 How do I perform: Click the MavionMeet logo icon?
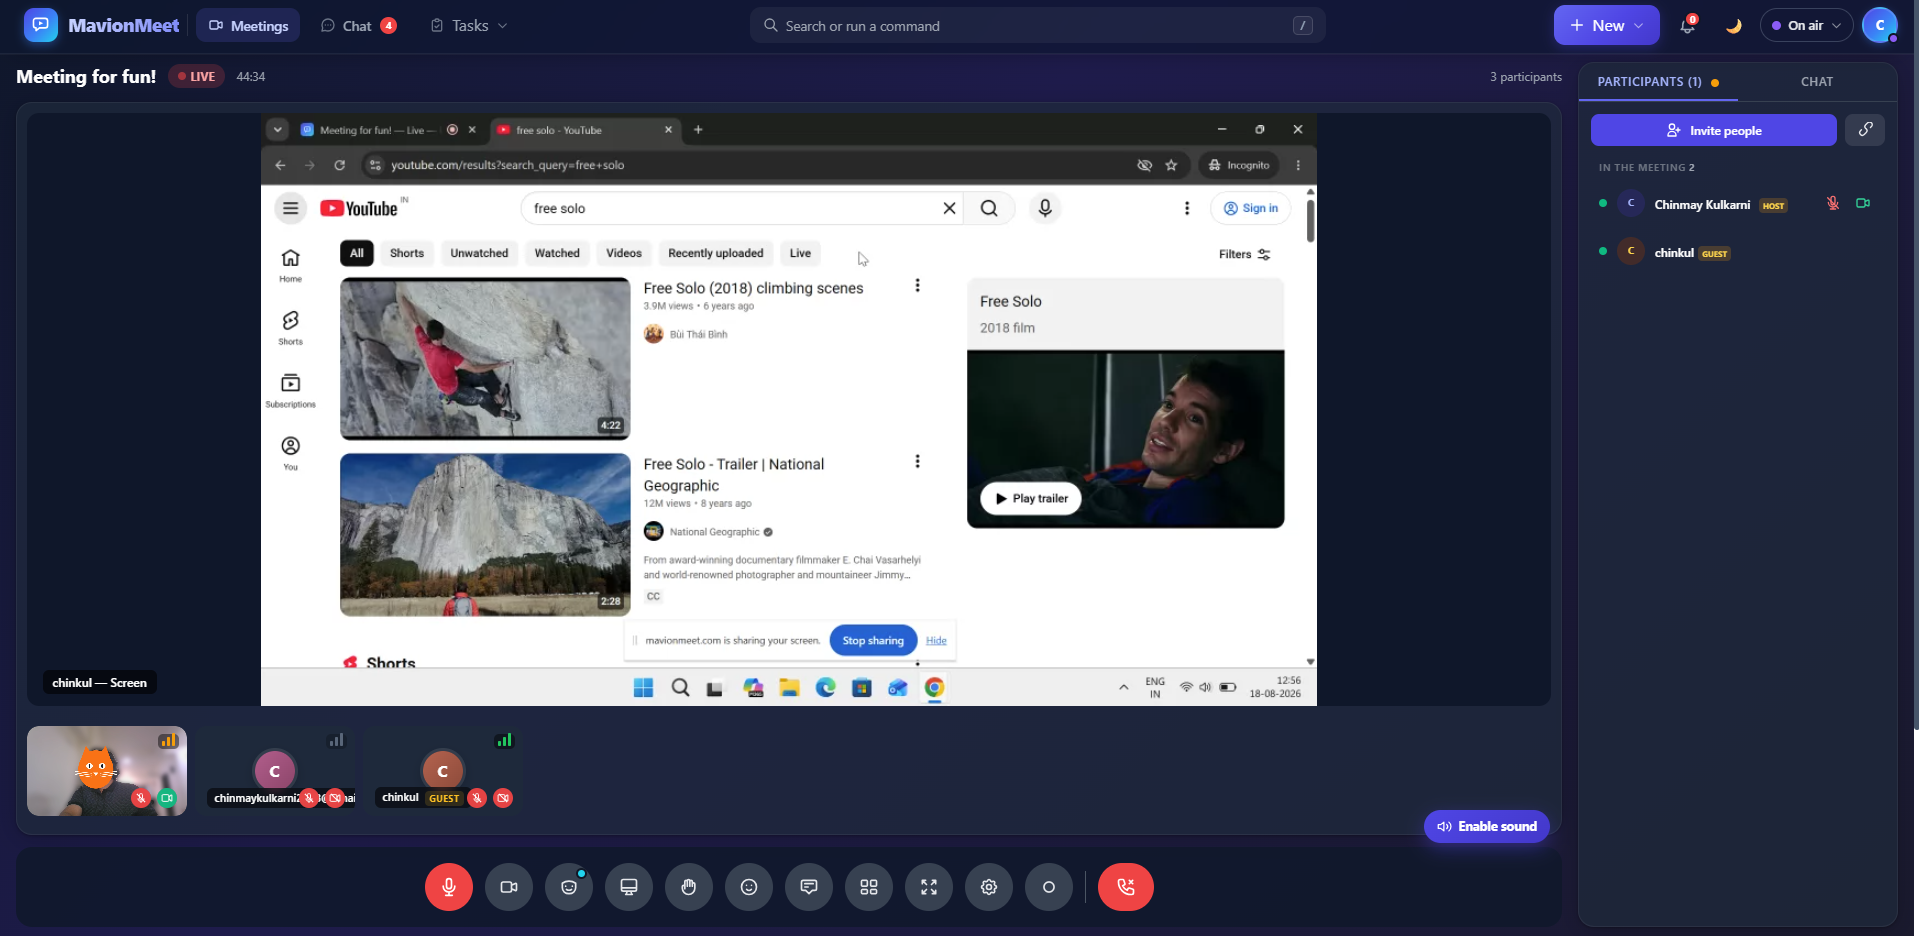[41, 25]
